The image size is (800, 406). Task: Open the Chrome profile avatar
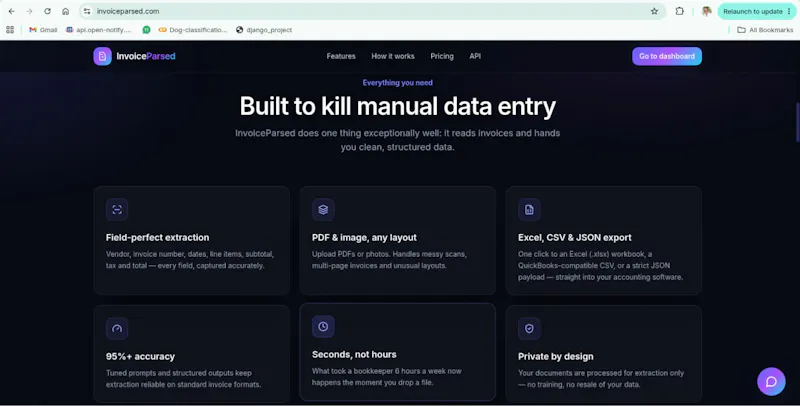click(x=706, y=11)
